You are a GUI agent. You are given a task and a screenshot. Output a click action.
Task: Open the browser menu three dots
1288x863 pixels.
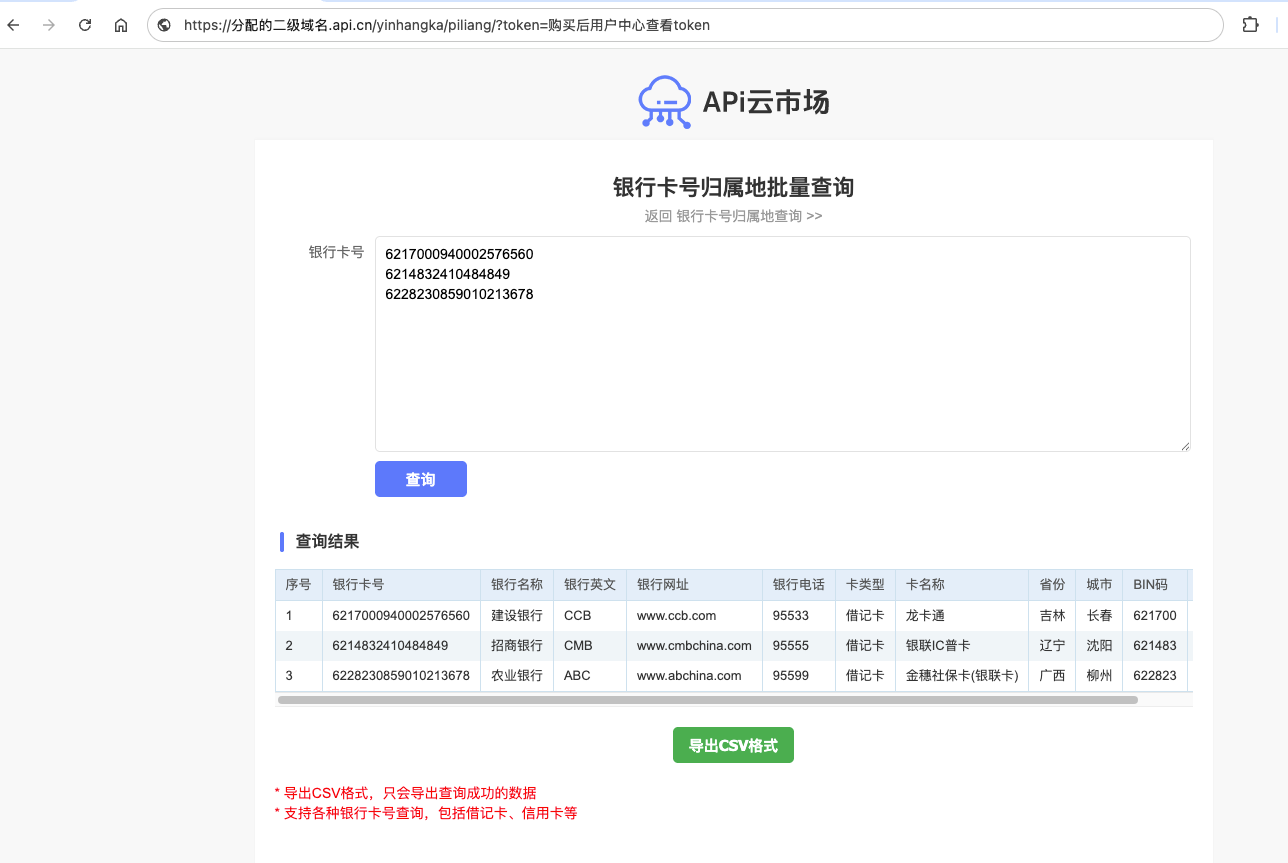[x=1283, y=25]
